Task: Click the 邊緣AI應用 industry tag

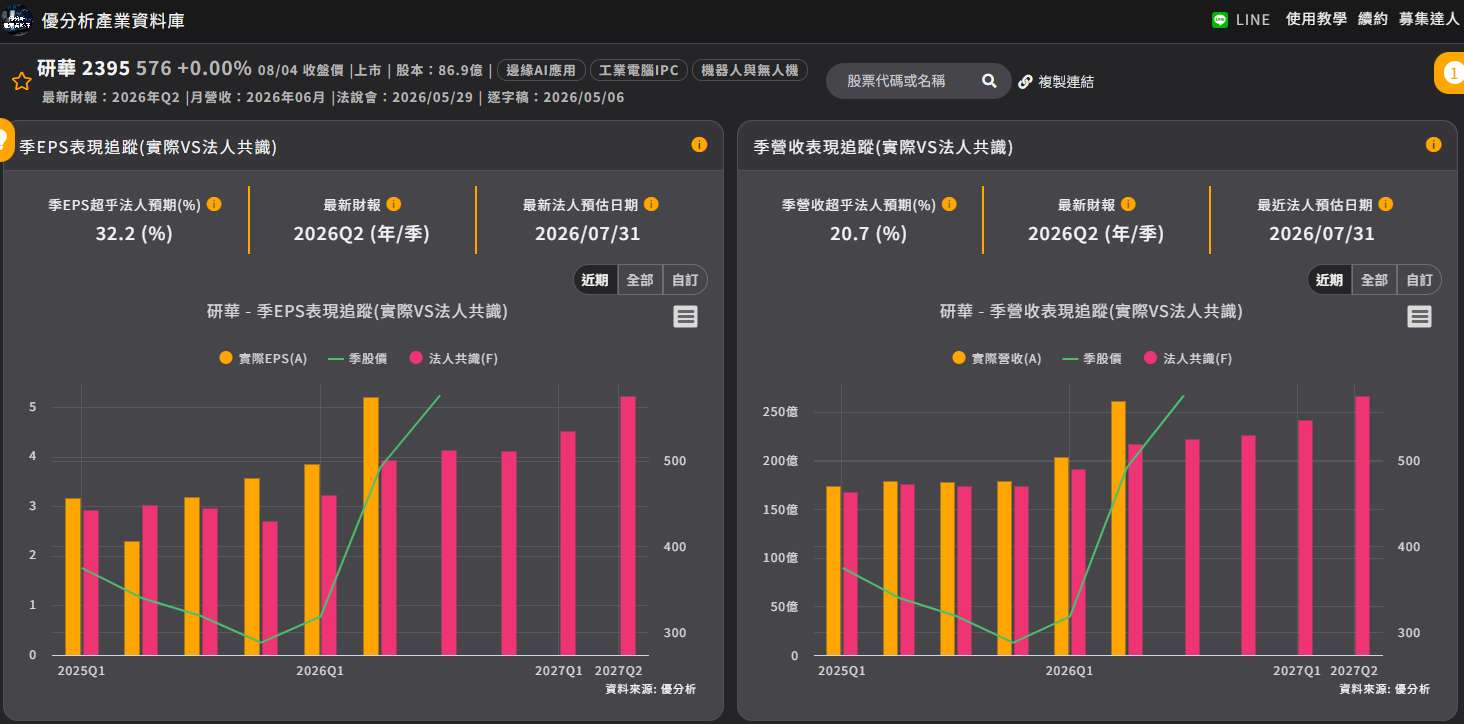Action: (541, 70)
